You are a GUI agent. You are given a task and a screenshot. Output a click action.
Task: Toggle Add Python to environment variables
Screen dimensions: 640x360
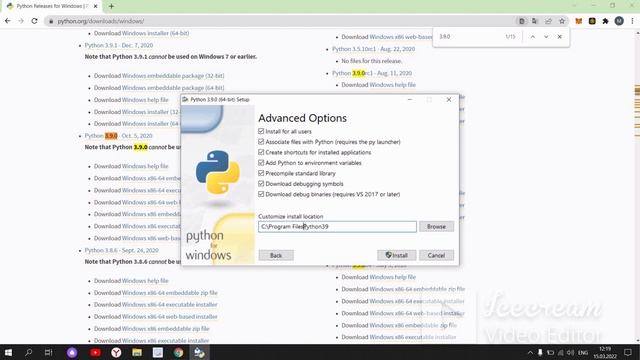click(x=261, y=163)
